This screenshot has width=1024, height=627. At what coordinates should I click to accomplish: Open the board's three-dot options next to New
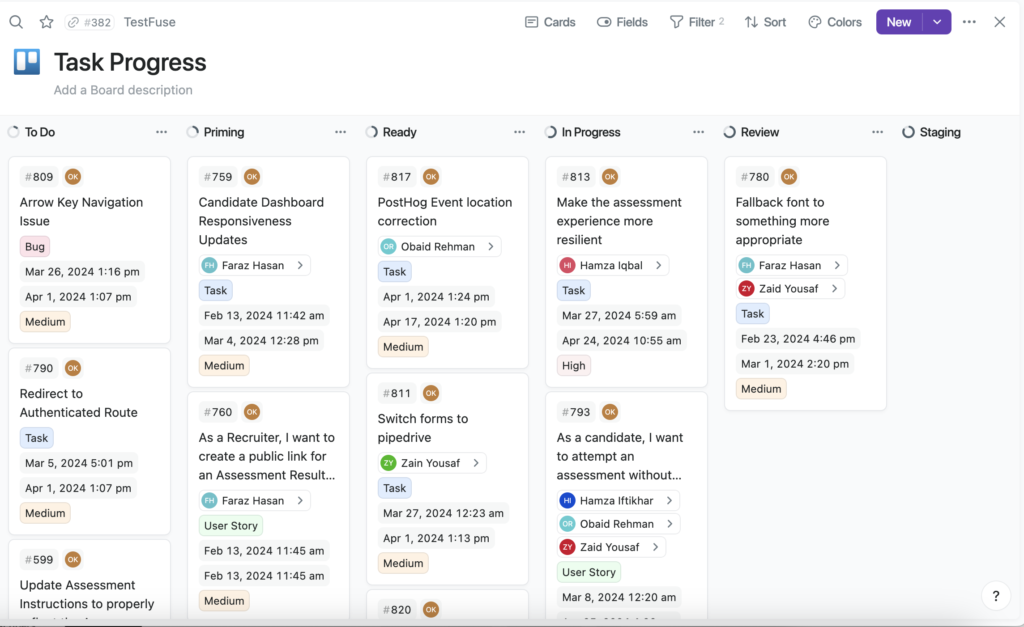[x=969, y=22]
